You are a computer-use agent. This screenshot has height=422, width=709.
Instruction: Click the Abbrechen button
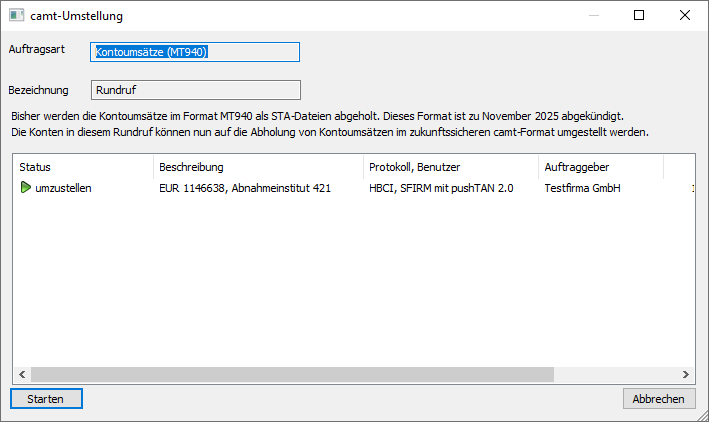(659, 398)
